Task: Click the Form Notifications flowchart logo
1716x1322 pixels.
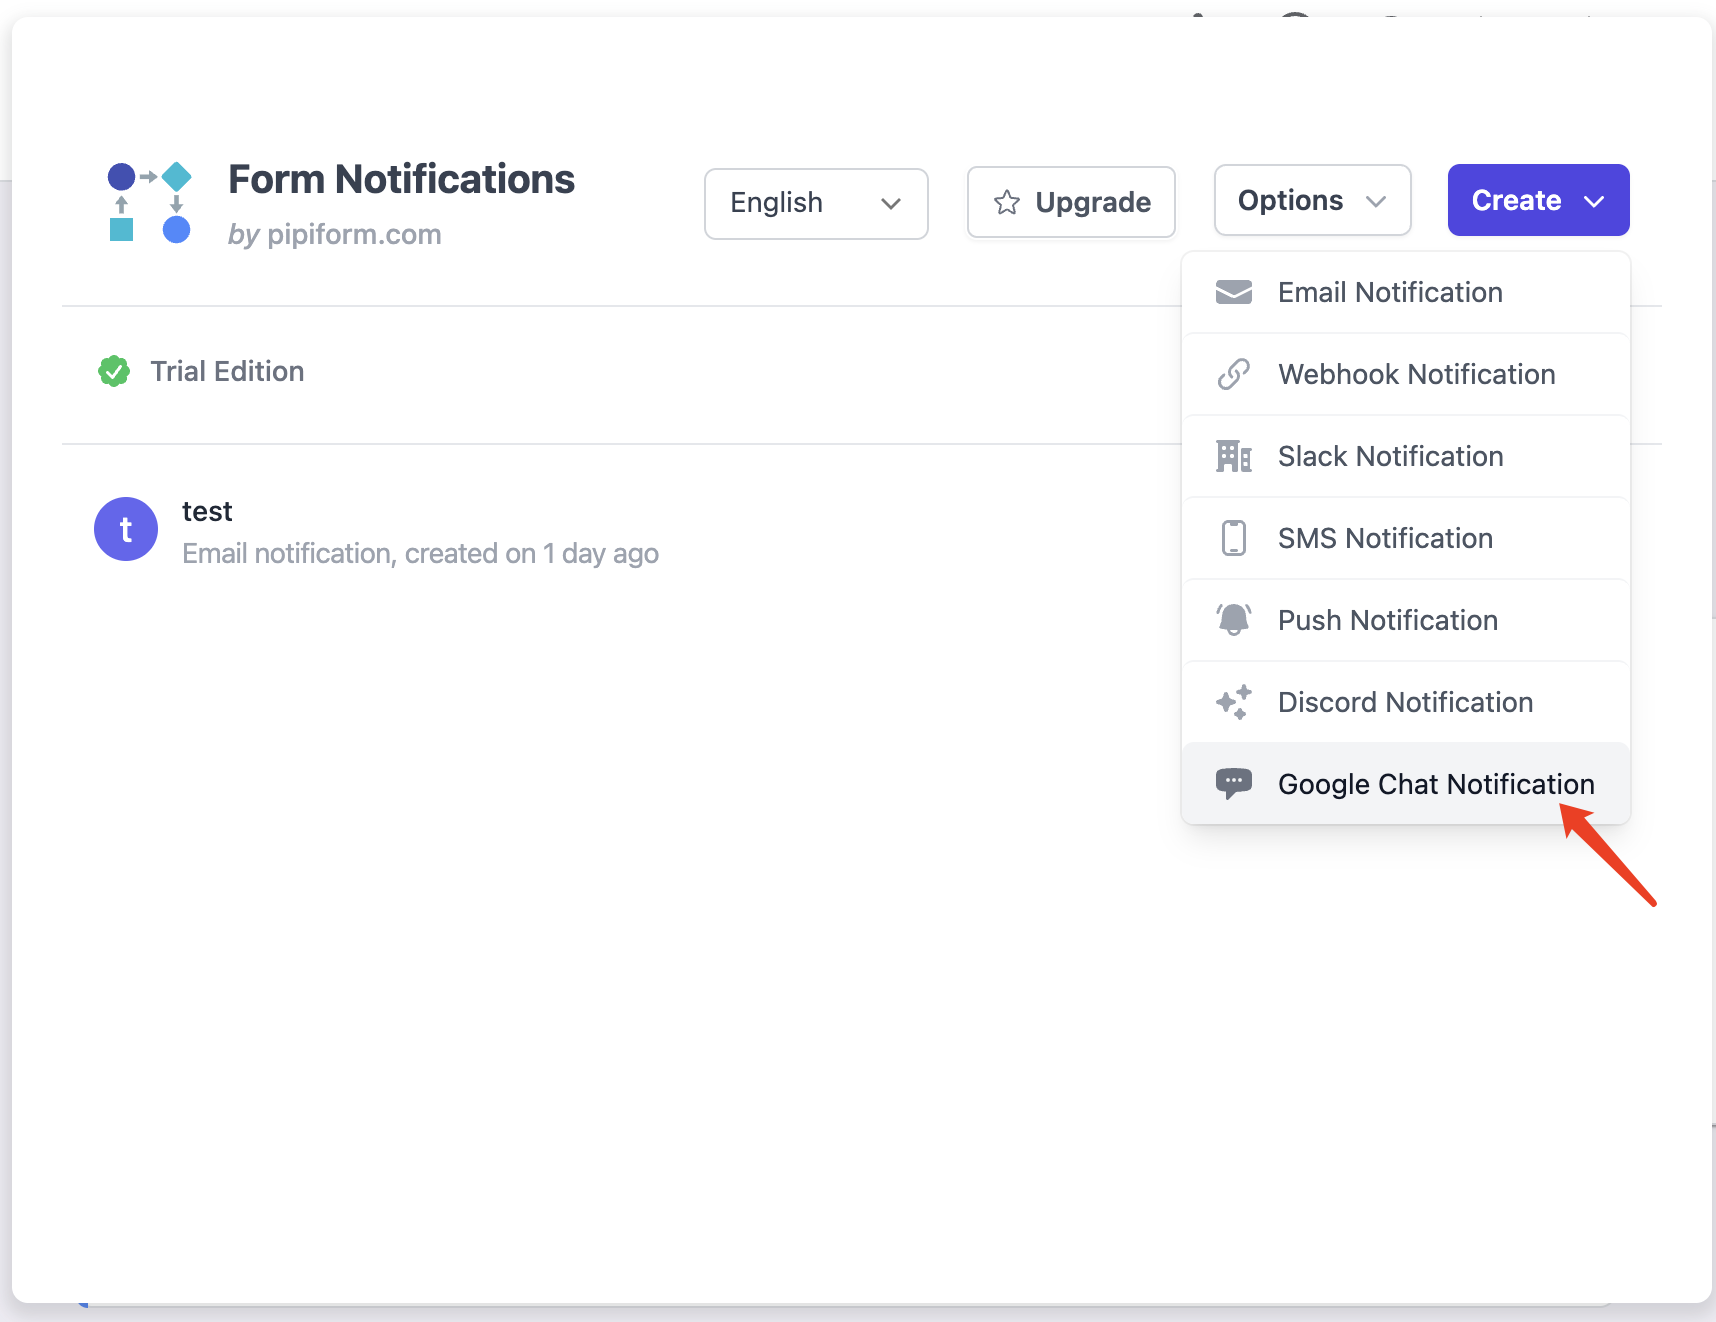Action: point(148,202)
